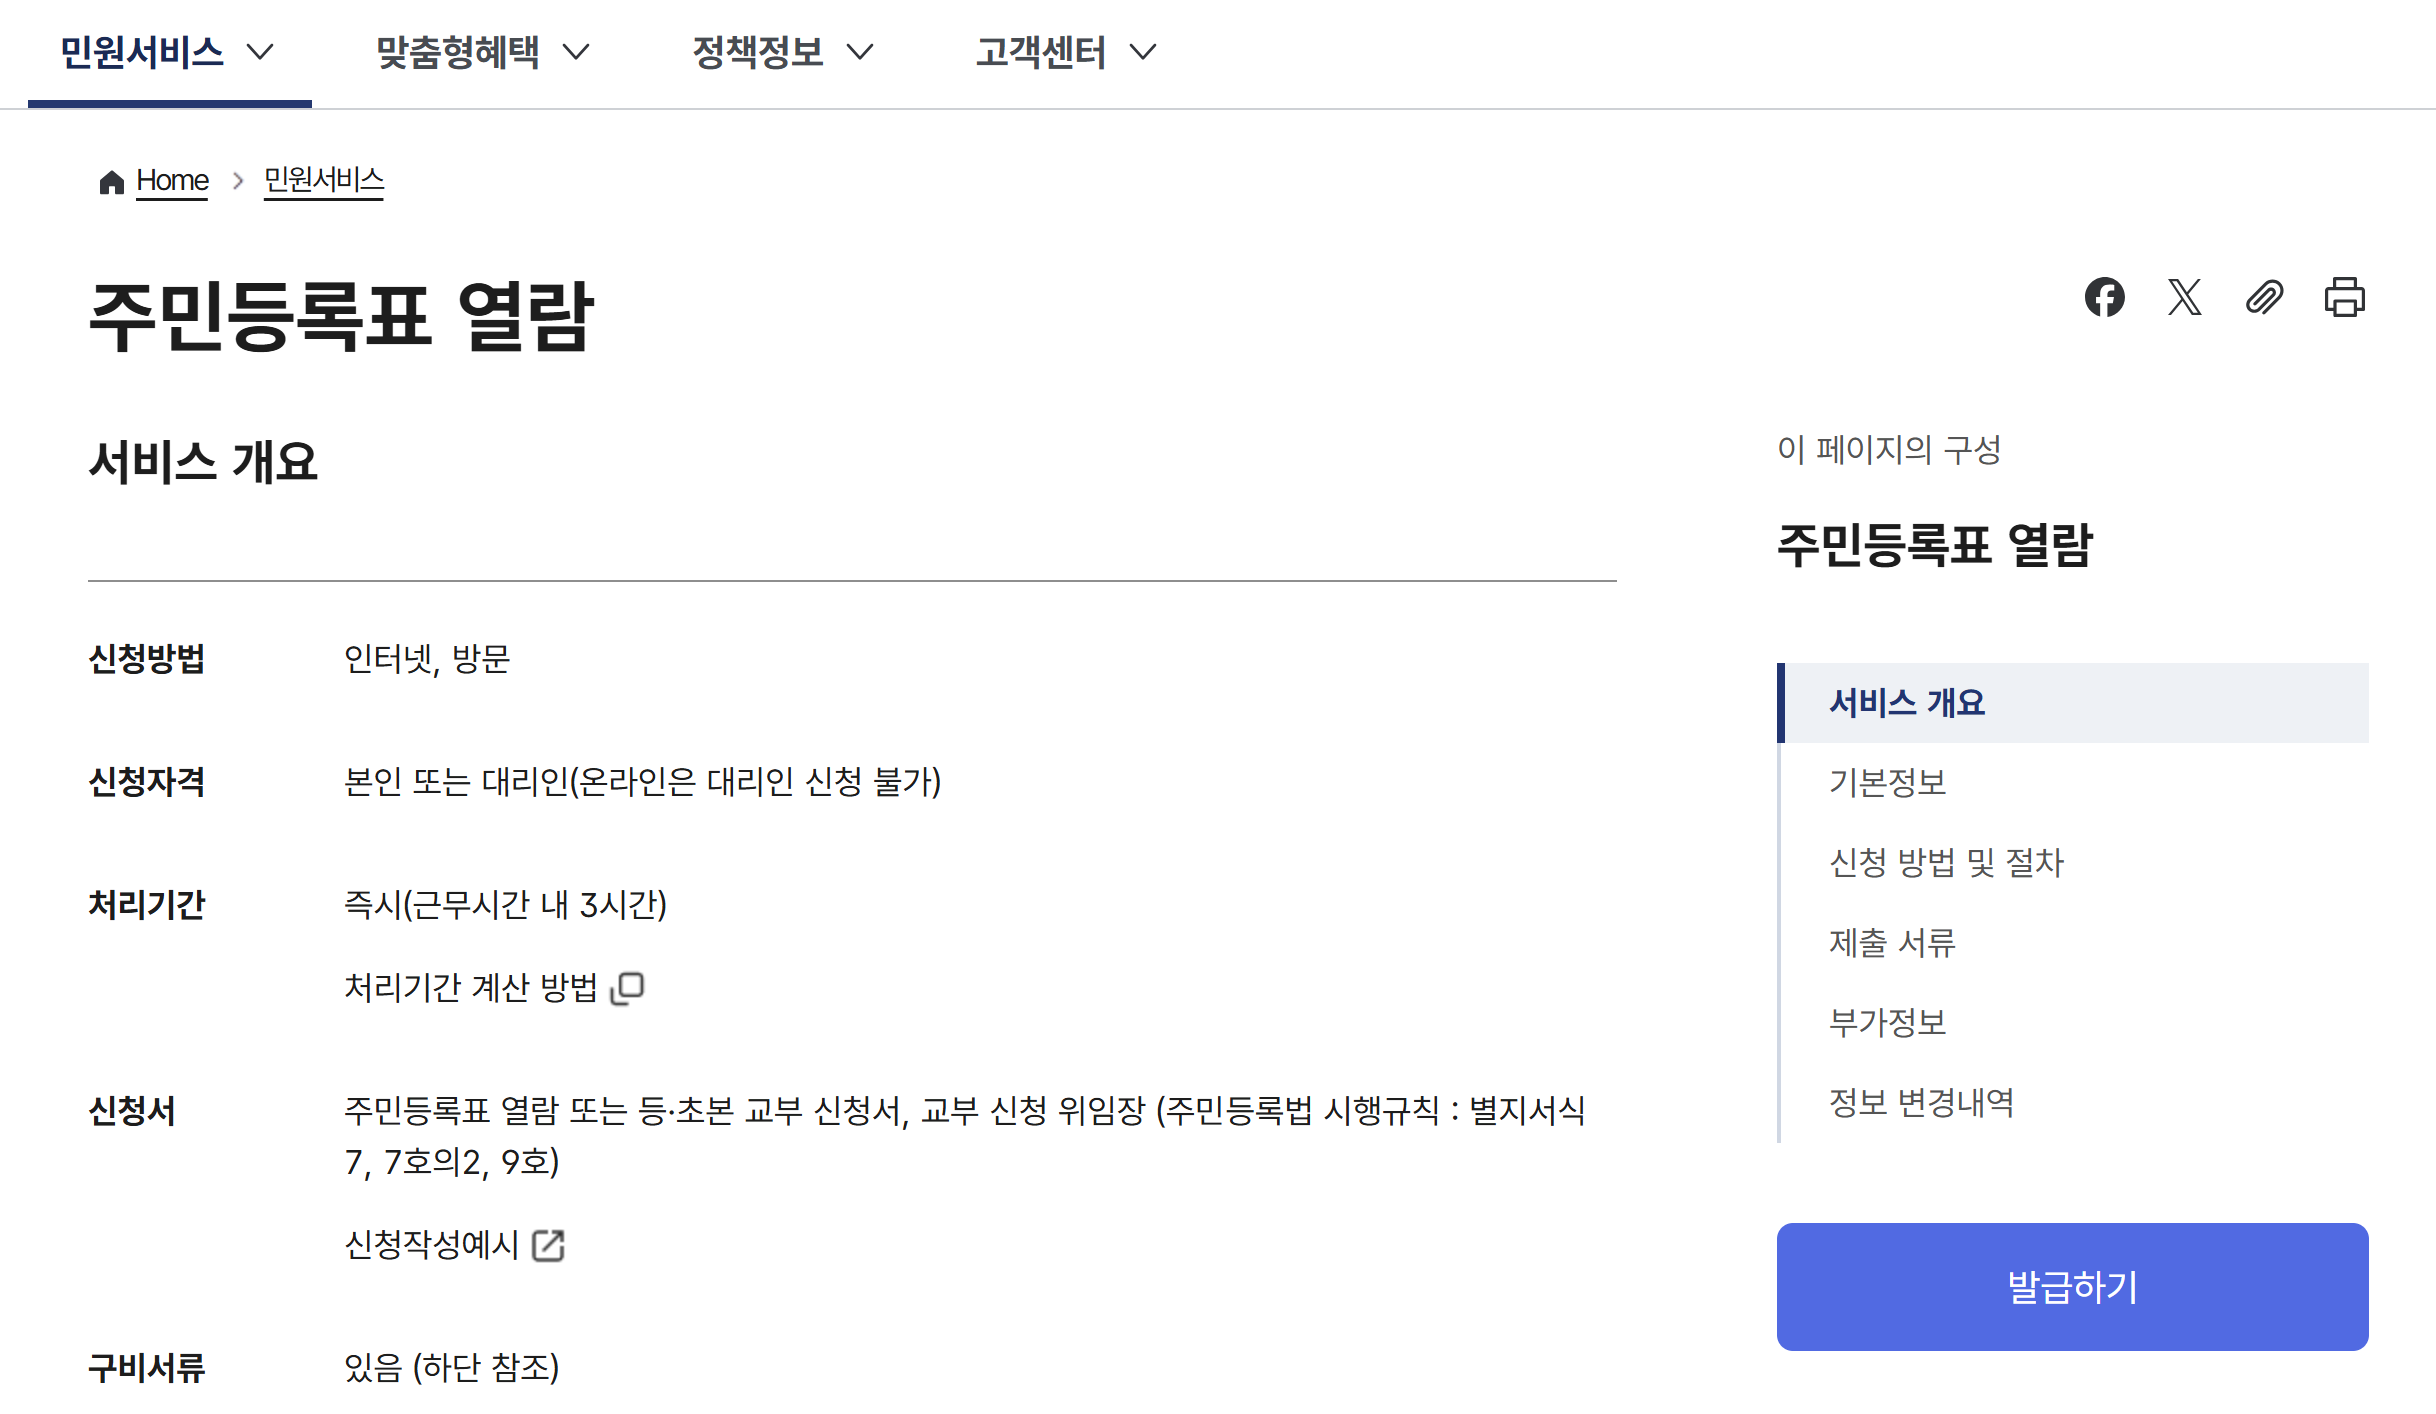Expand the 정책정보 dropdown chevron
The image size is (2436, 1414).
pyautogui.click(x=861, y=53)
